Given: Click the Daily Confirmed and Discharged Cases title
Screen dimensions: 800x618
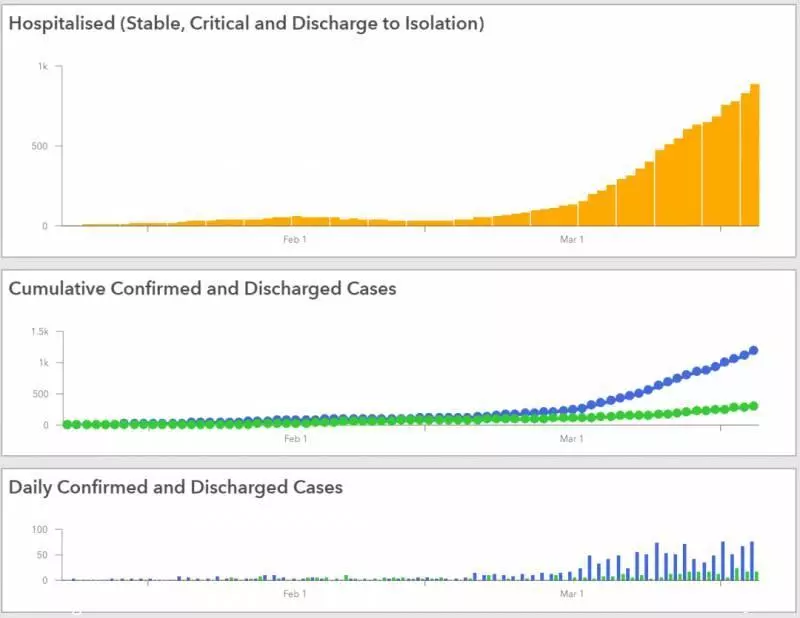Looking at the screenshot, I should coord(176,487).
